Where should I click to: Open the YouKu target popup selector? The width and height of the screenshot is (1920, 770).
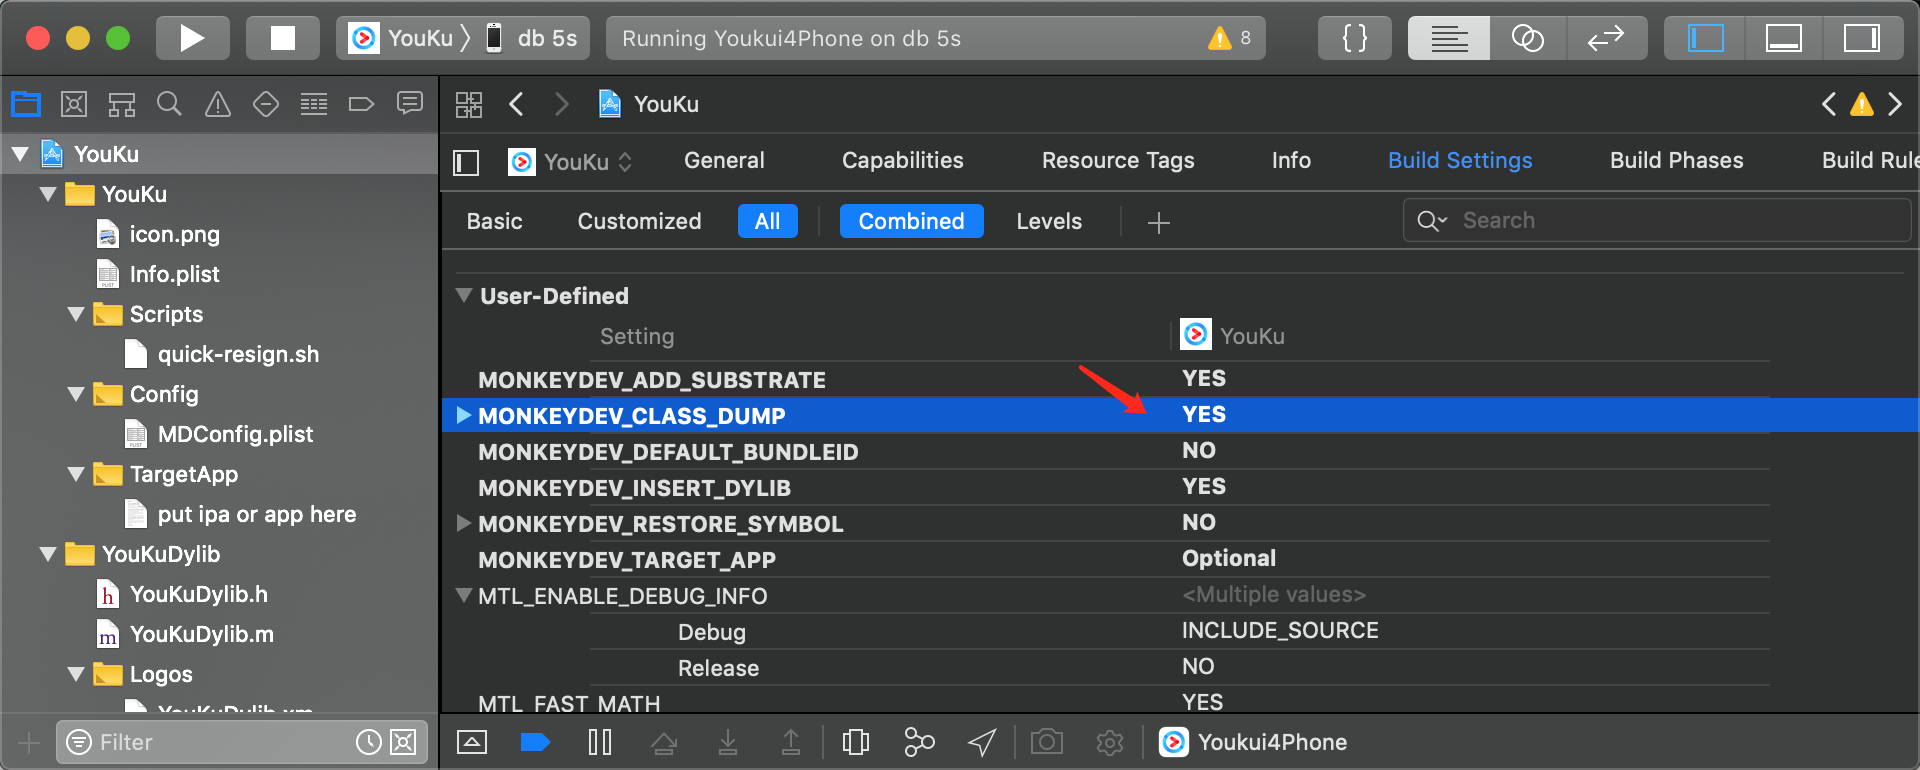(571, 162)
